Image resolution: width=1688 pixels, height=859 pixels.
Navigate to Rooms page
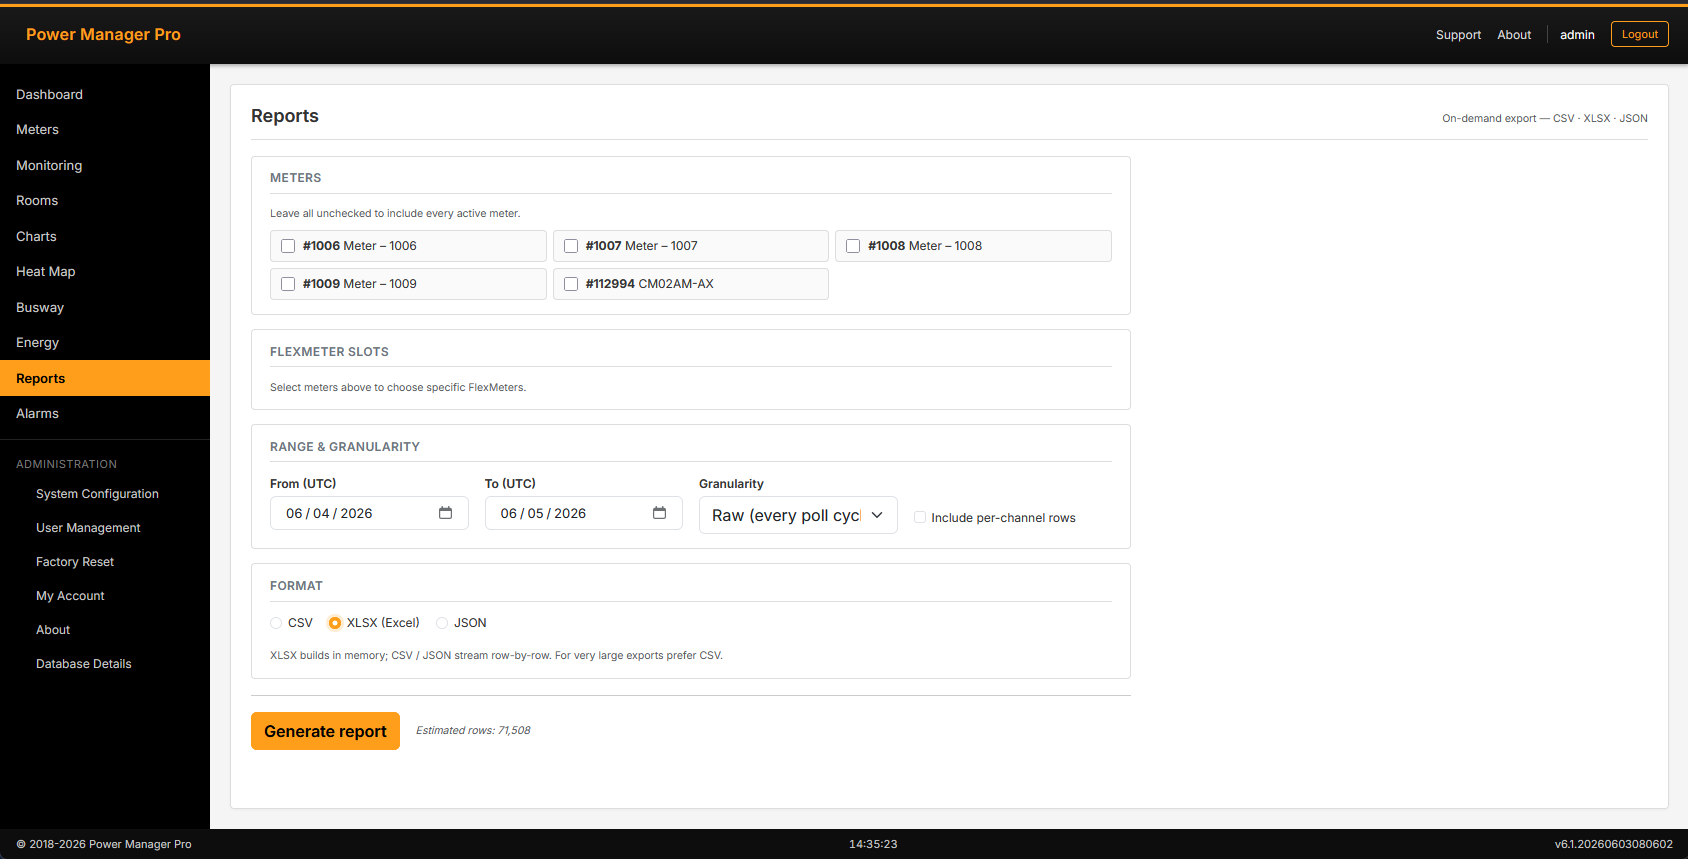click(x=105, y=201)
